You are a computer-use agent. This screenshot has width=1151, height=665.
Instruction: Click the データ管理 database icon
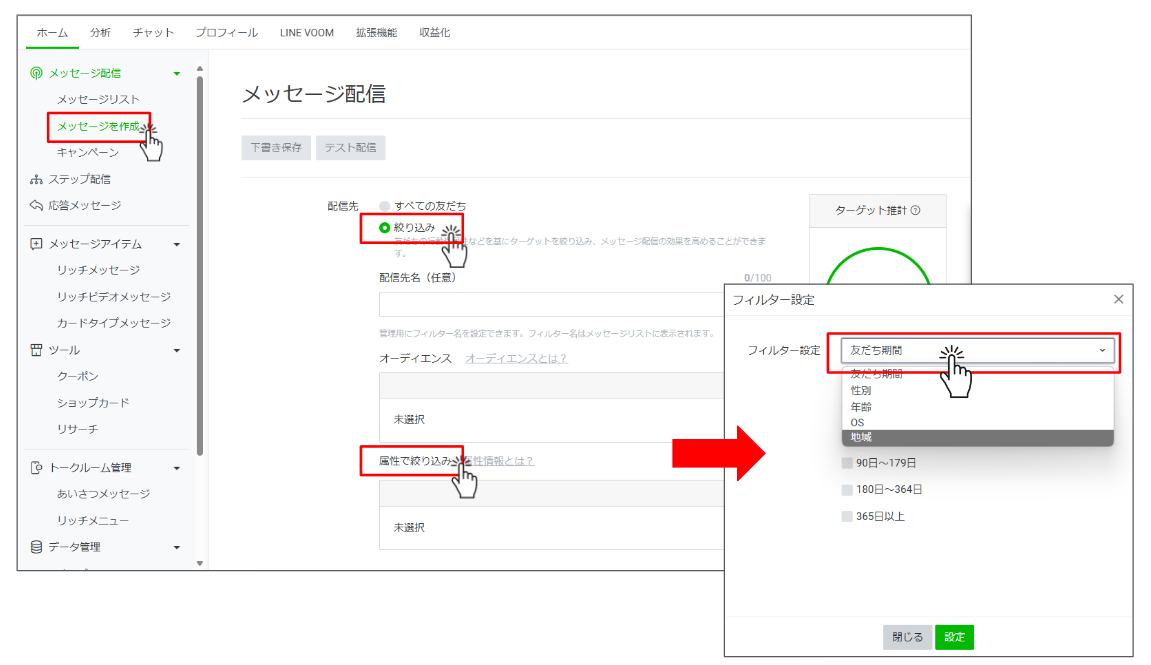[36, 546]
